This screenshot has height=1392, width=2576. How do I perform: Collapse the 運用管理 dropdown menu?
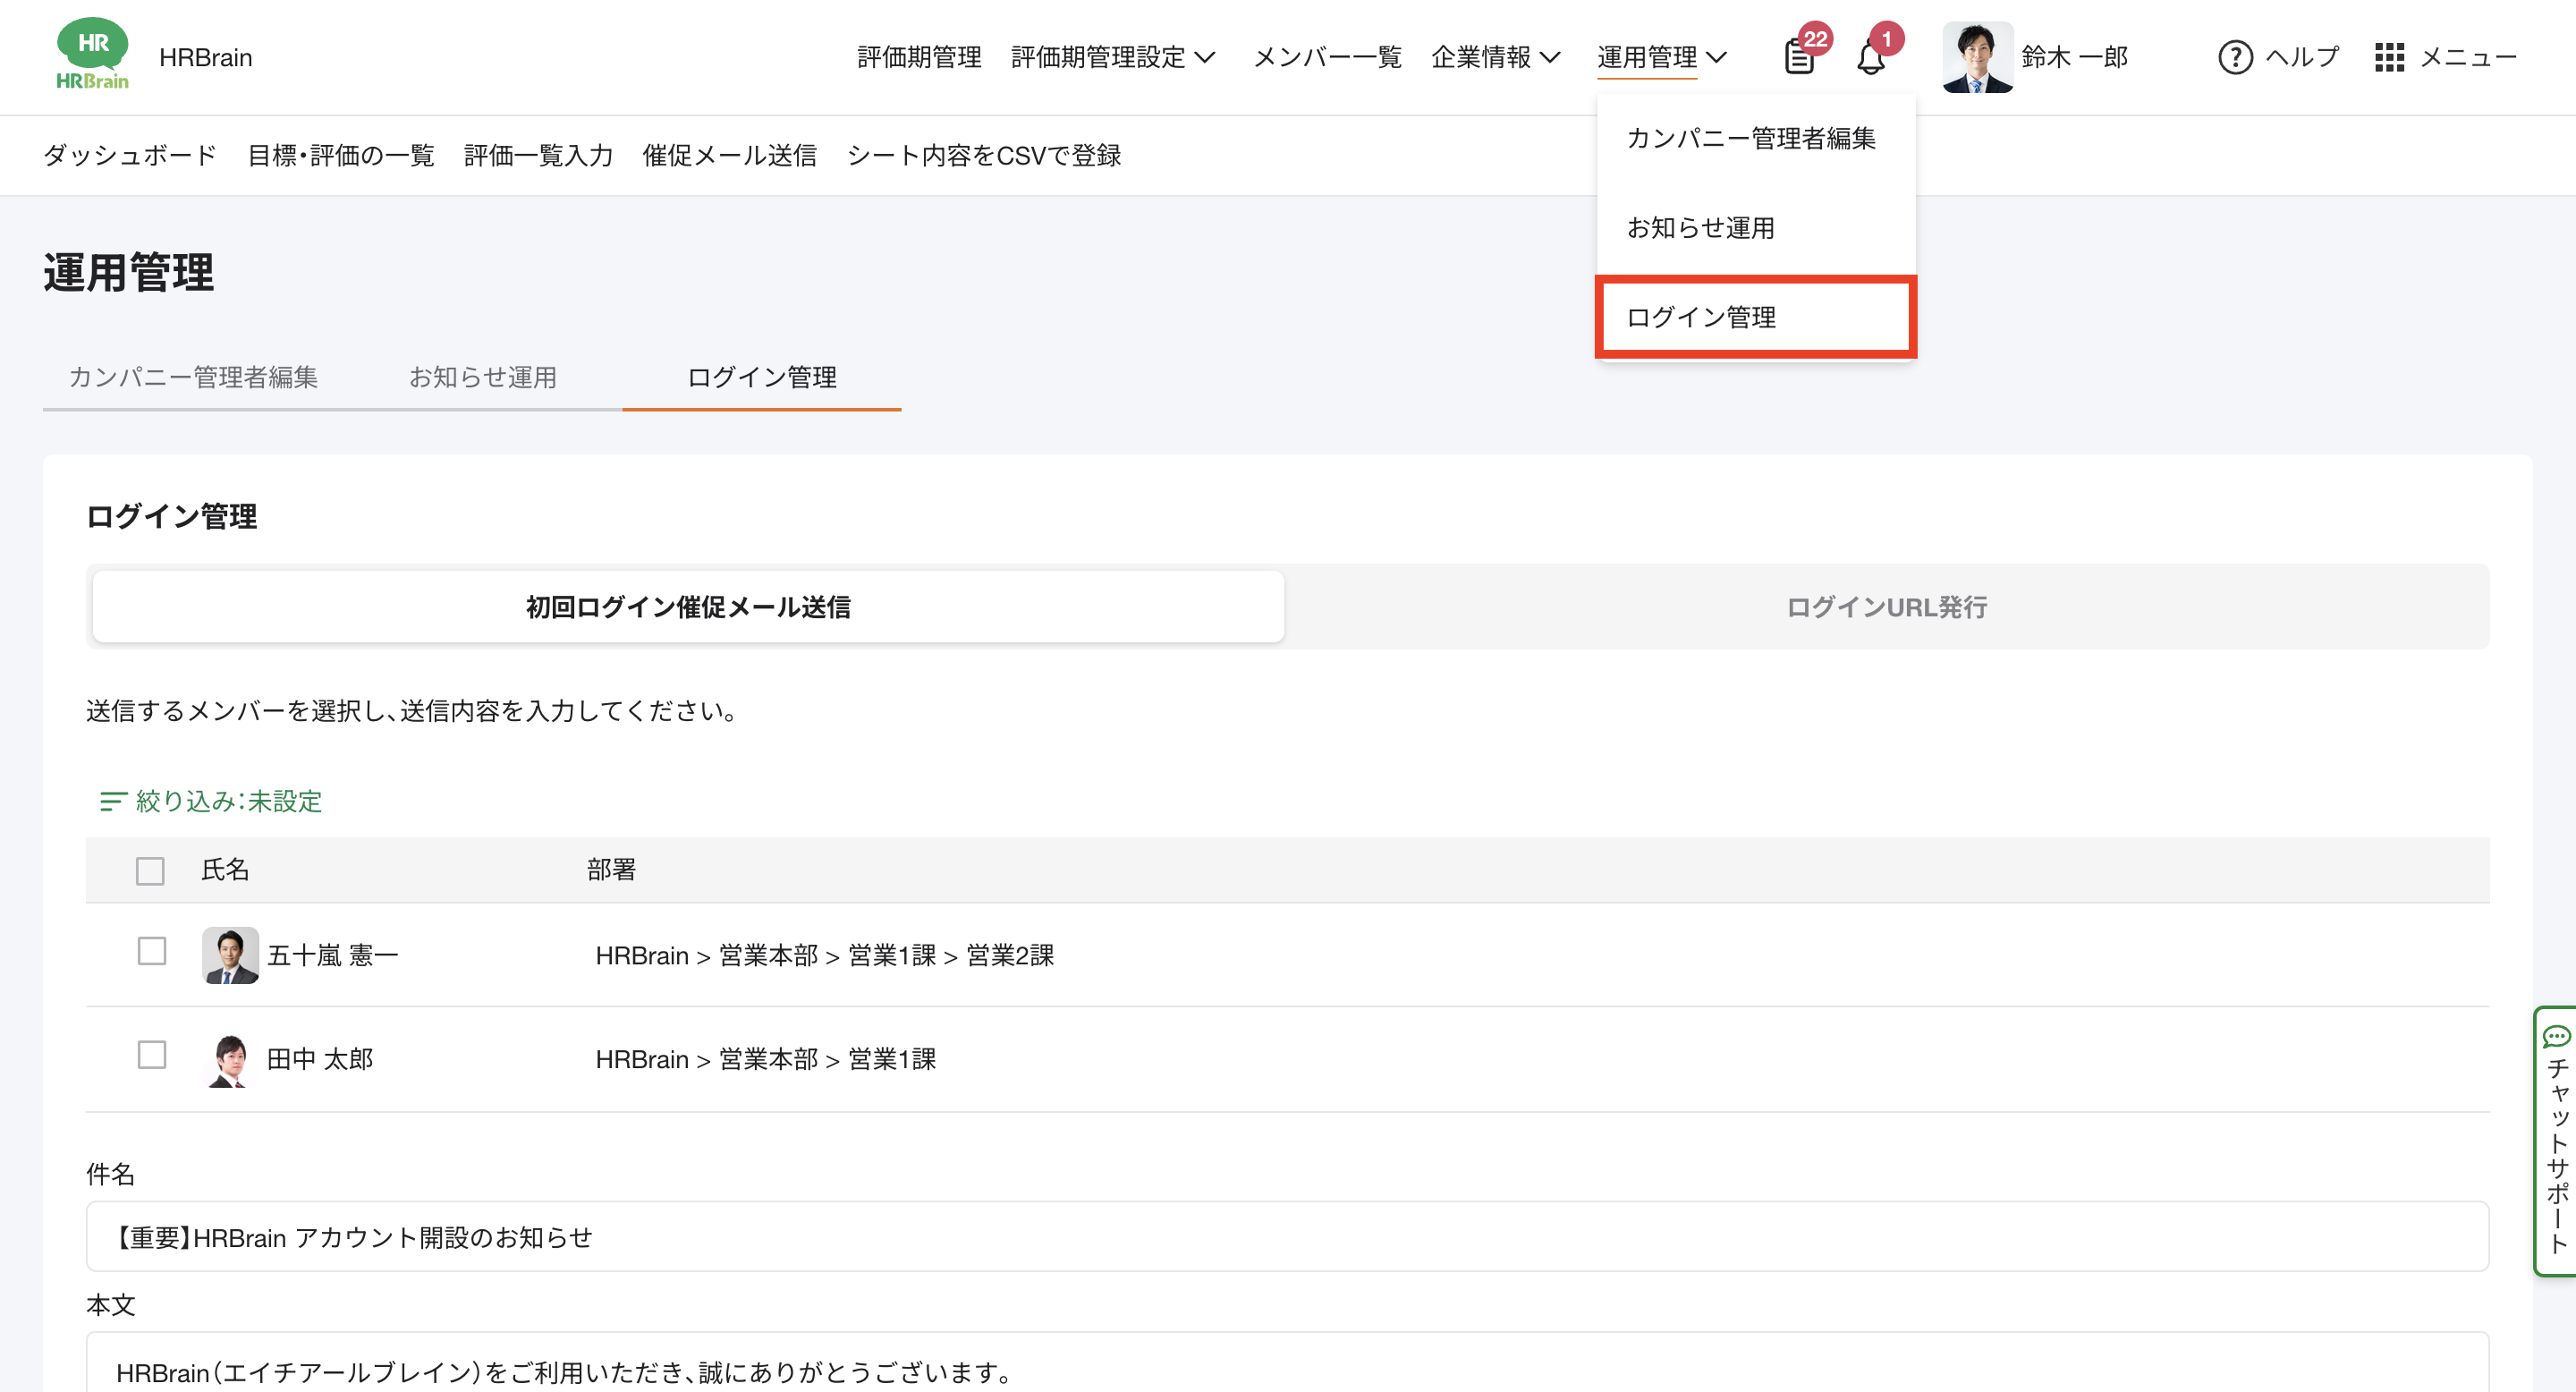(x=1662, y=57)
